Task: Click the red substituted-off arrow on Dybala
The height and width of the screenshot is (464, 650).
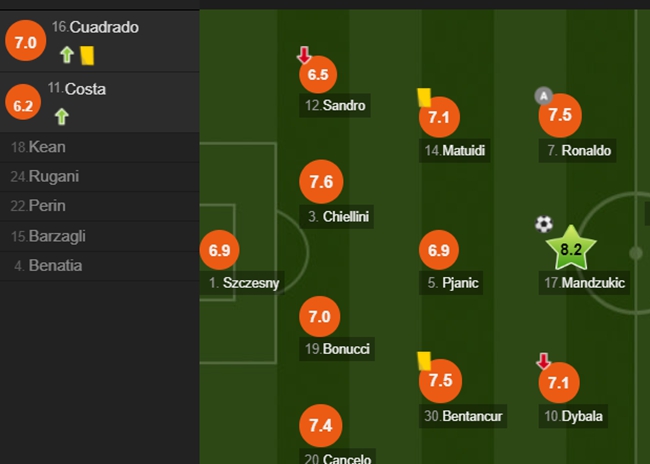Action: [x=543, y=361]
